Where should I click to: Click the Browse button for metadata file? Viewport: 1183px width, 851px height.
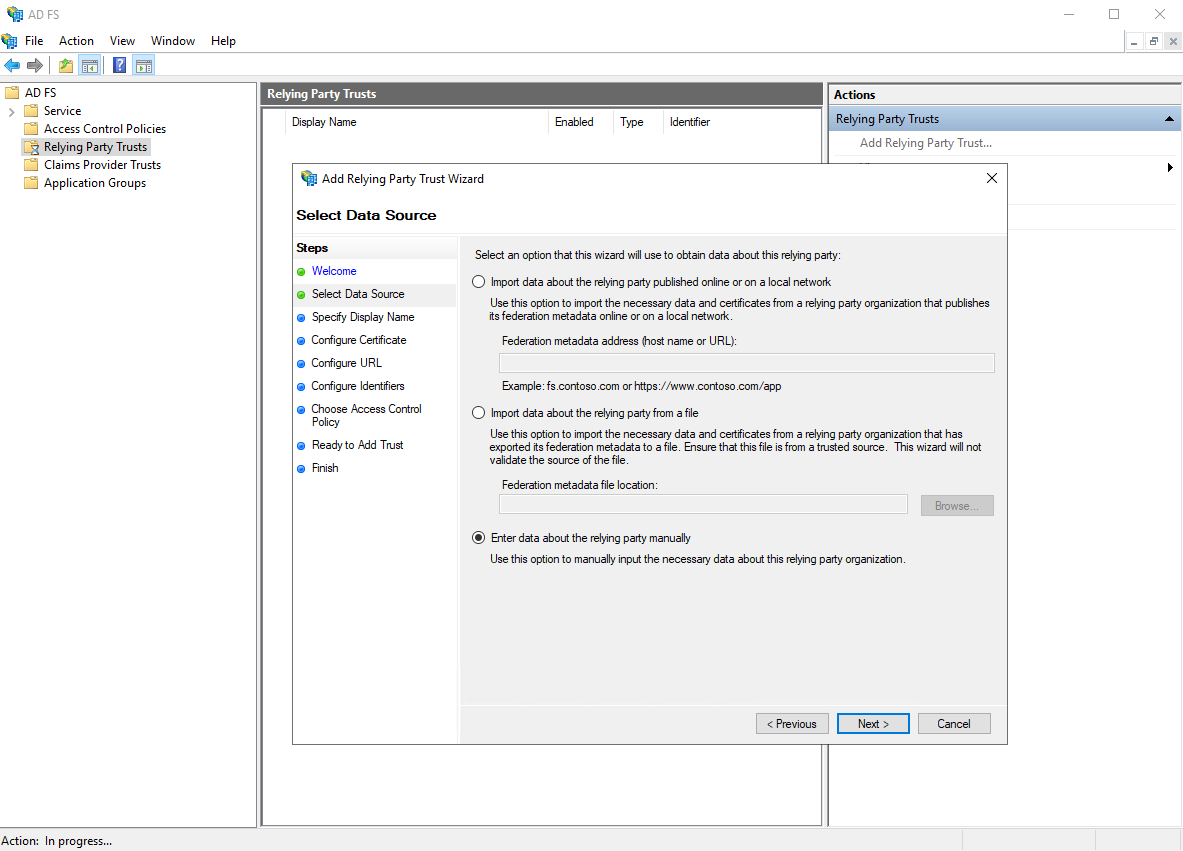957,505
